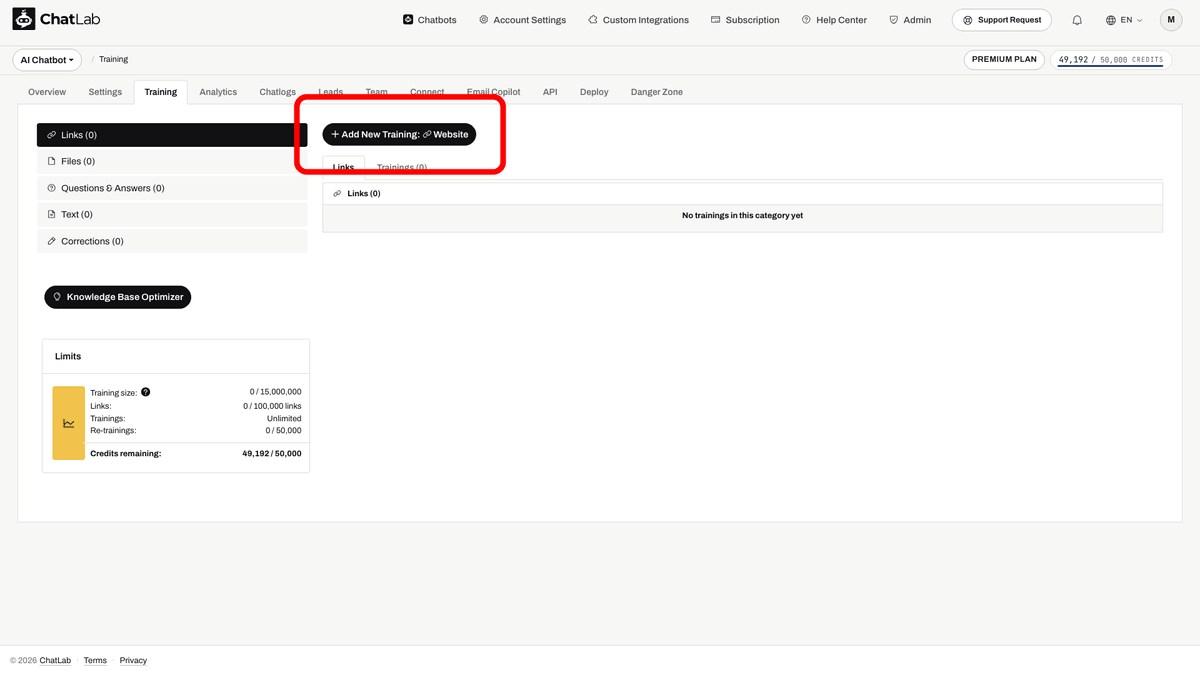This screenshot has height=675, width=1200.
Task: Switch to the Overview tab
Action: (x=47, y=92)
